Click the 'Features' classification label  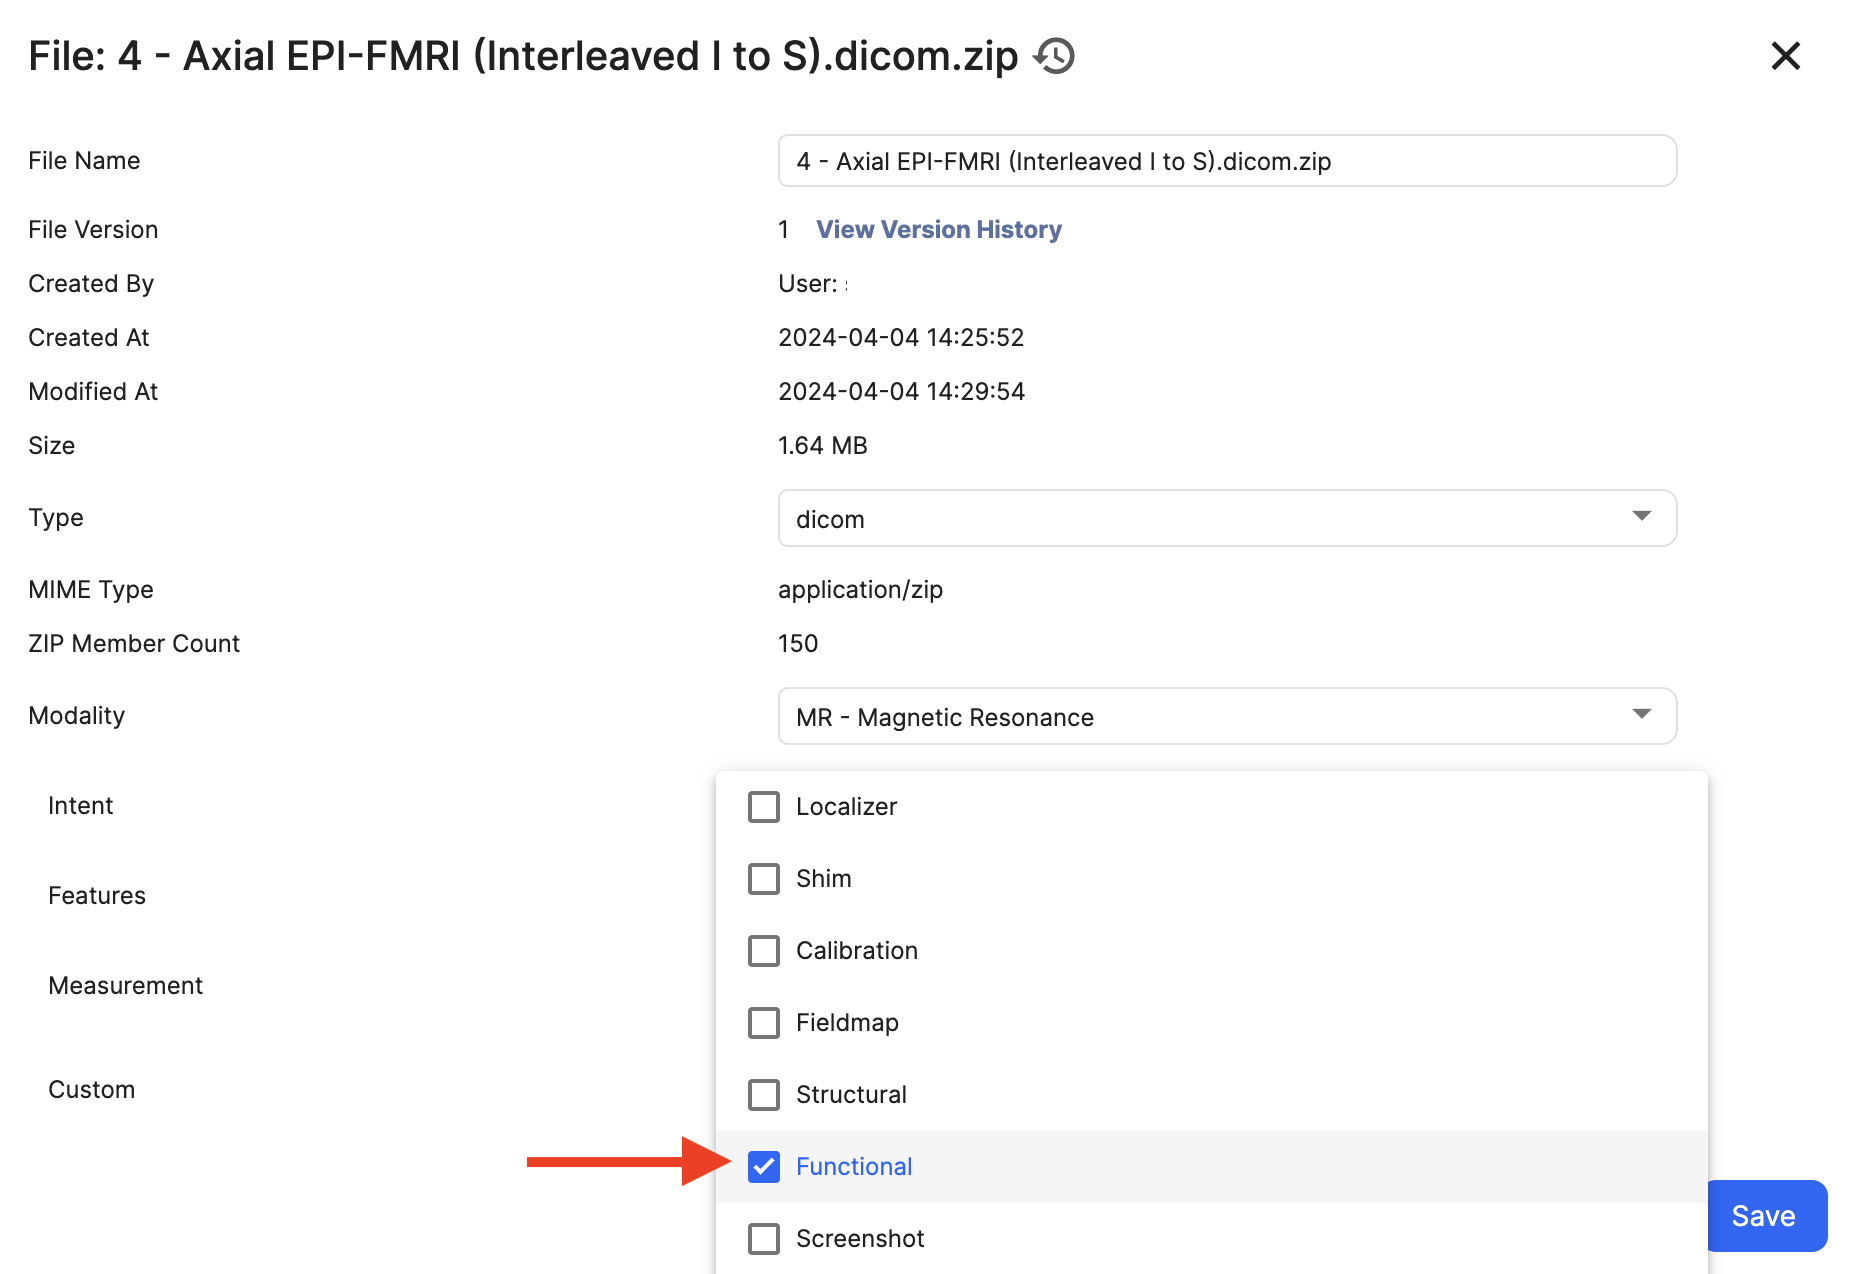[x=97, y=896]
